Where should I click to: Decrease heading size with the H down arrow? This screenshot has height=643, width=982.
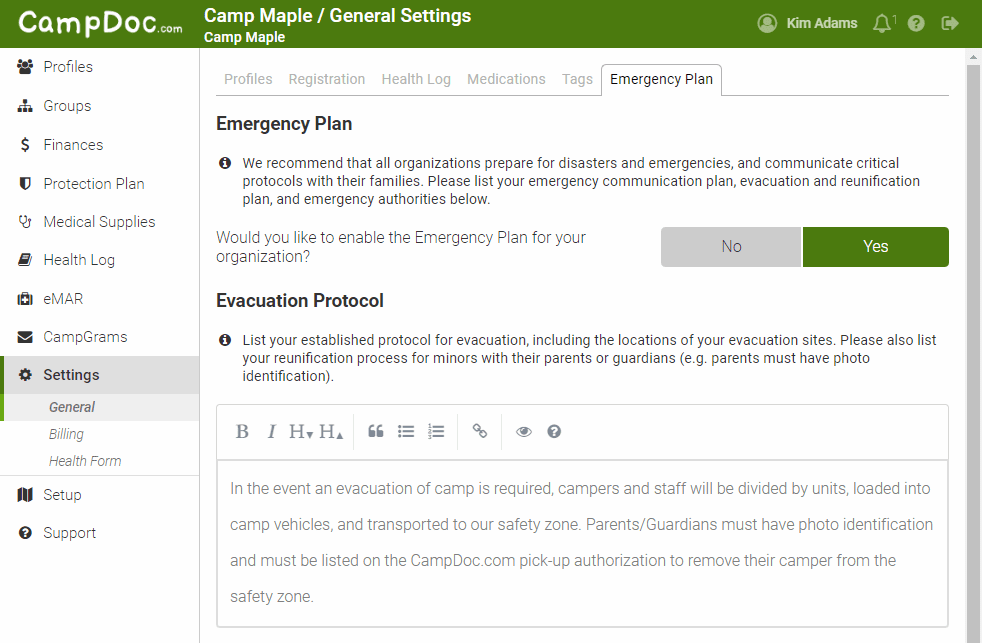pyautogui.click(x=301, y=431)
